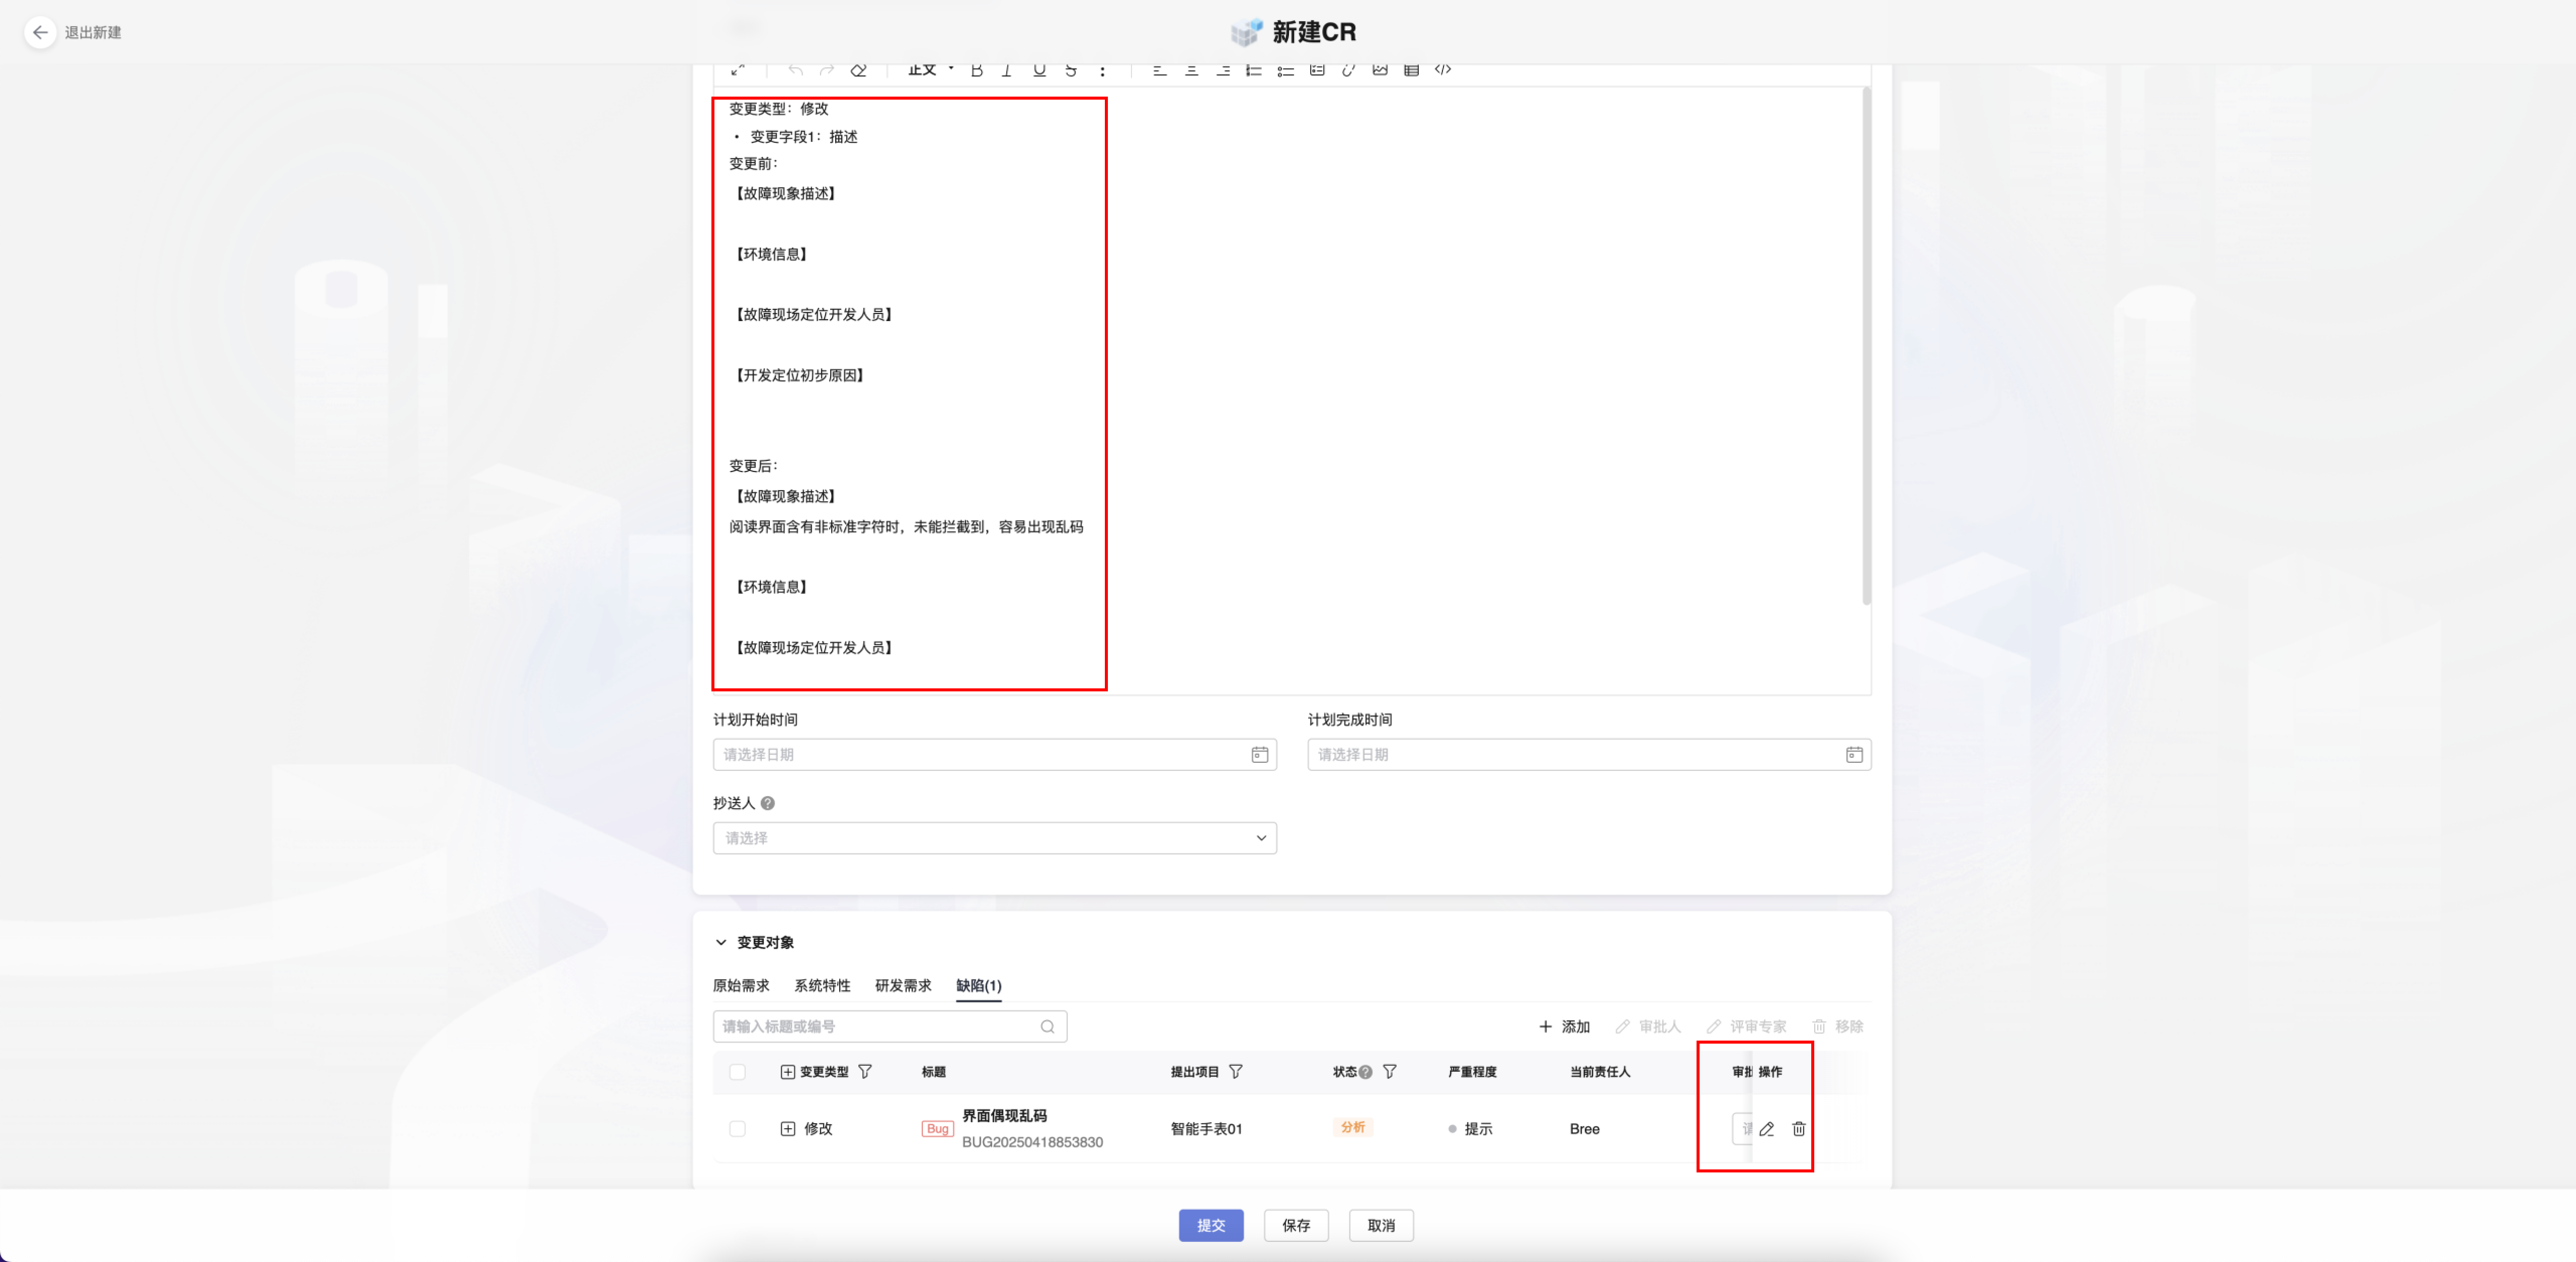The height and width of the screenshot is (1262, 2576).
Task: Toggle fullscreen editor mode icon
Action: (x=737, y=70)
